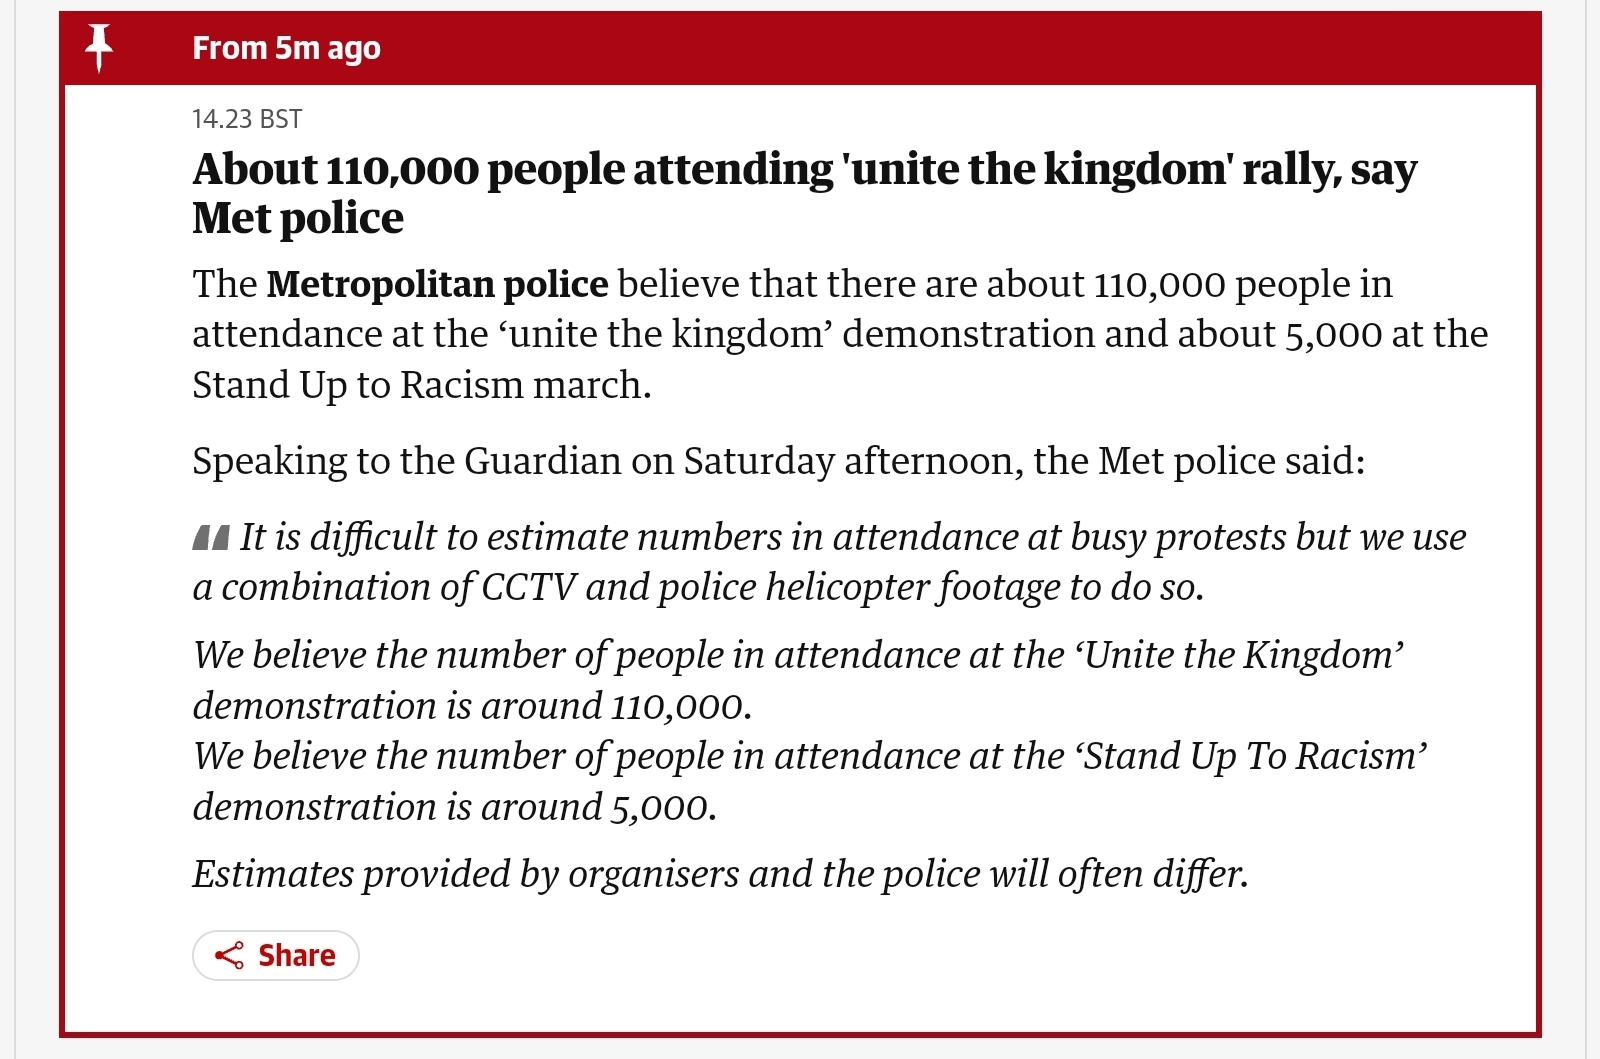Click the grey quotation mark icon before the quote
1600x1059 pixels.
(x=211, y=538)
